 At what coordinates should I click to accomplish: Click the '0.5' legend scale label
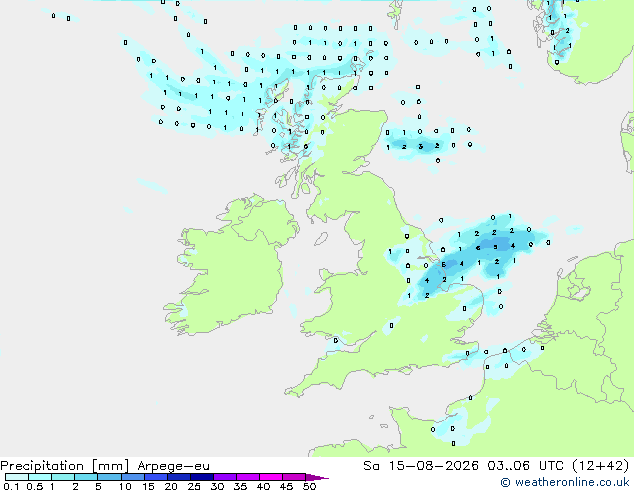[x=34, y=486]
